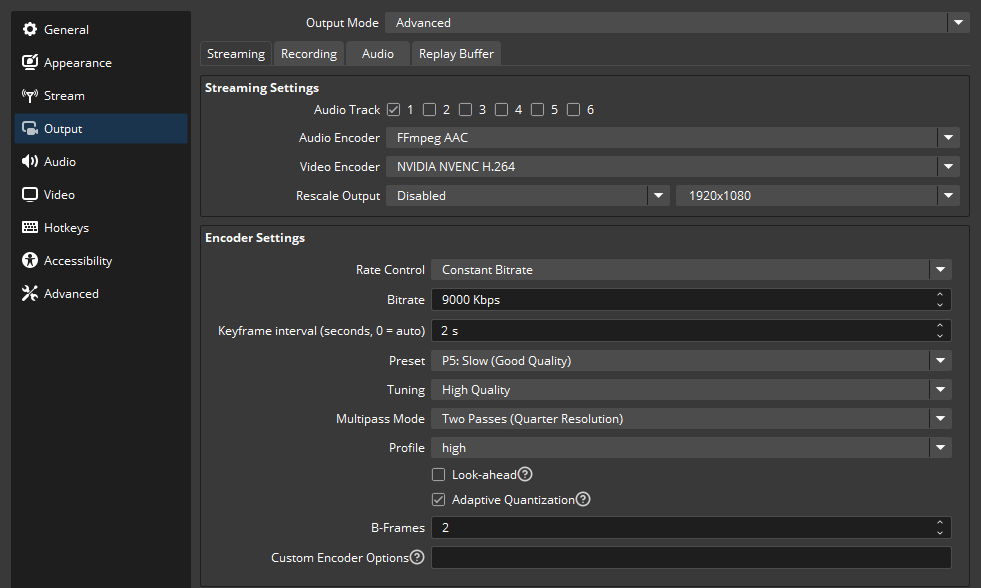Enable audio track 2 checkbox
The image size is (981, 588).
click(x=429, y=110)
